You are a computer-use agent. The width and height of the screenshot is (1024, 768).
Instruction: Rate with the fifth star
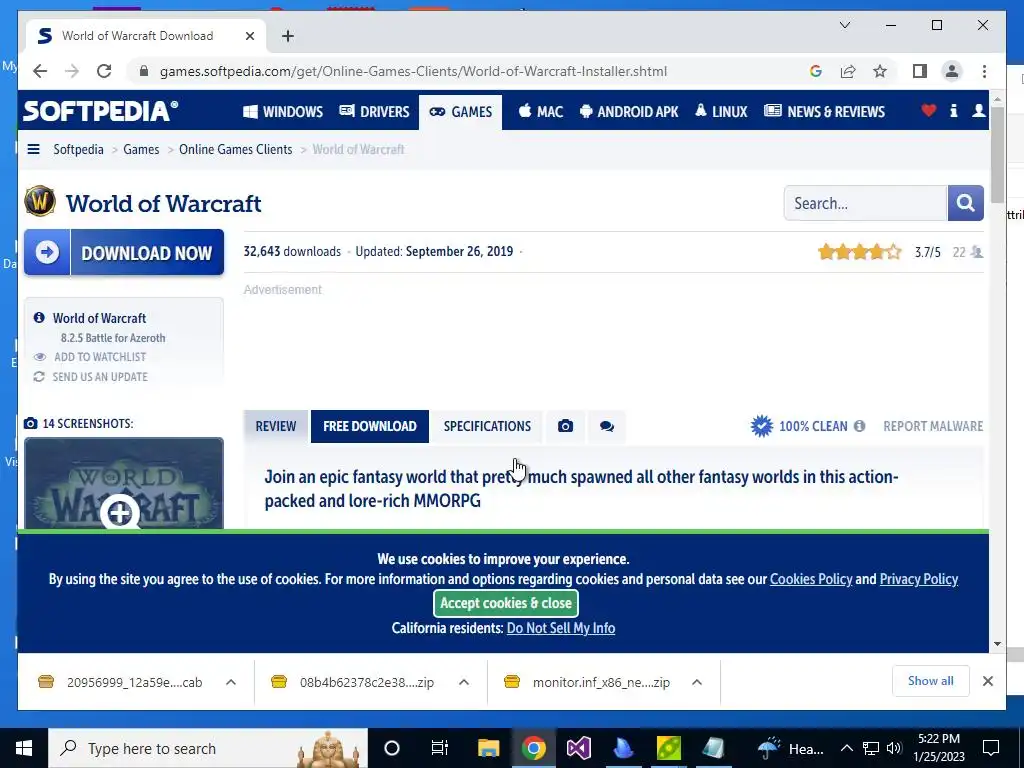894,252
